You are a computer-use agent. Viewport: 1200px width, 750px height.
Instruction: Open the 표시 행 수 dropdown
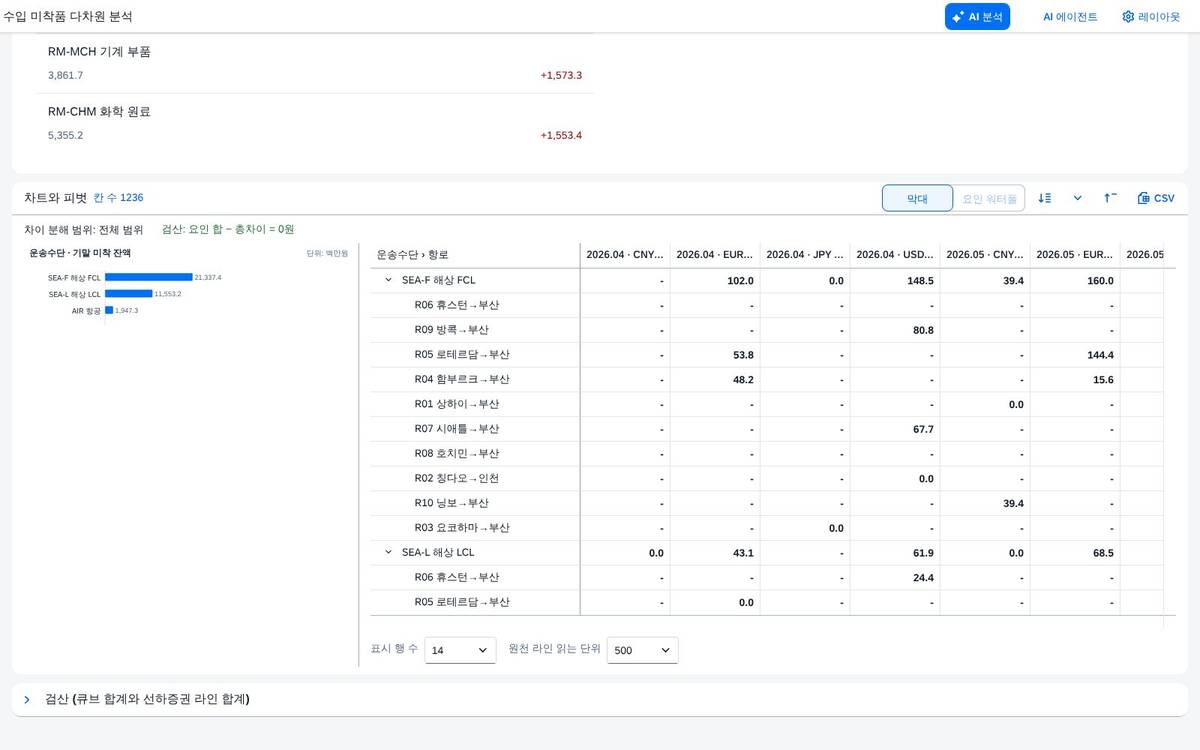pos(460,650)
